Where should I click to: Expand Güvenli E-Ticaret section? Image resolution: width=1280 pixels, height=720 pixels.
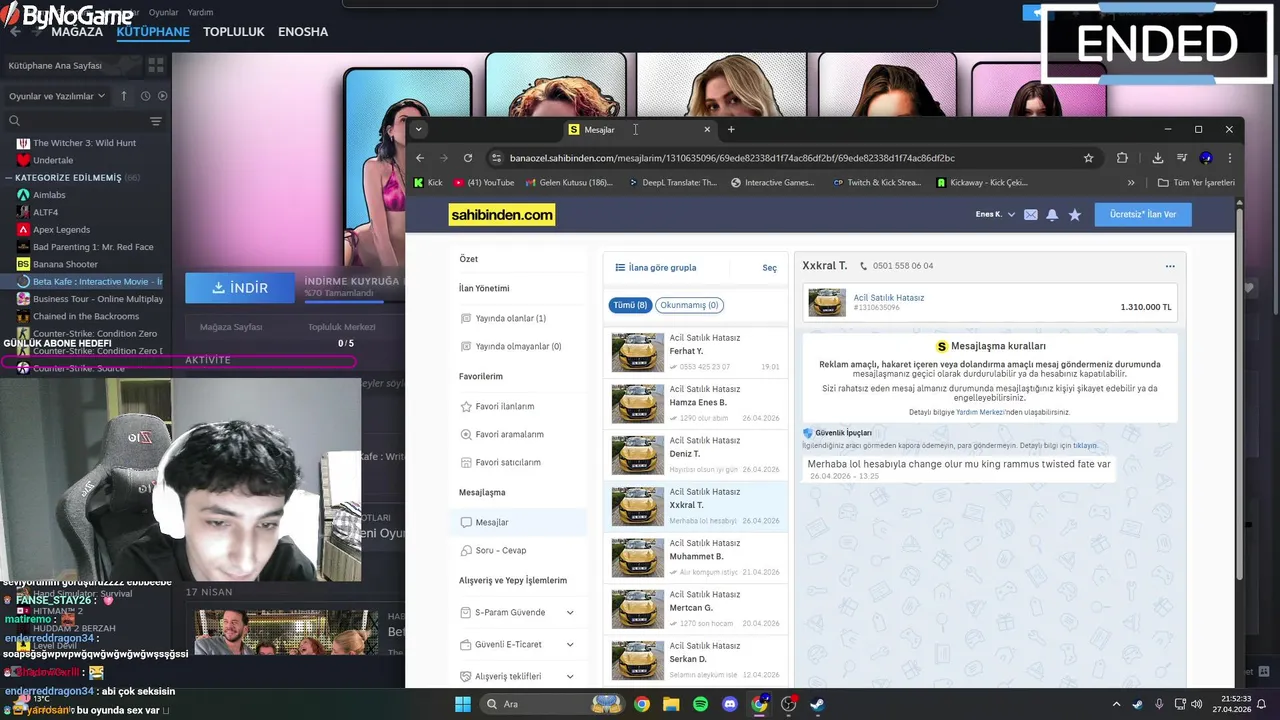tap(517, 645)
